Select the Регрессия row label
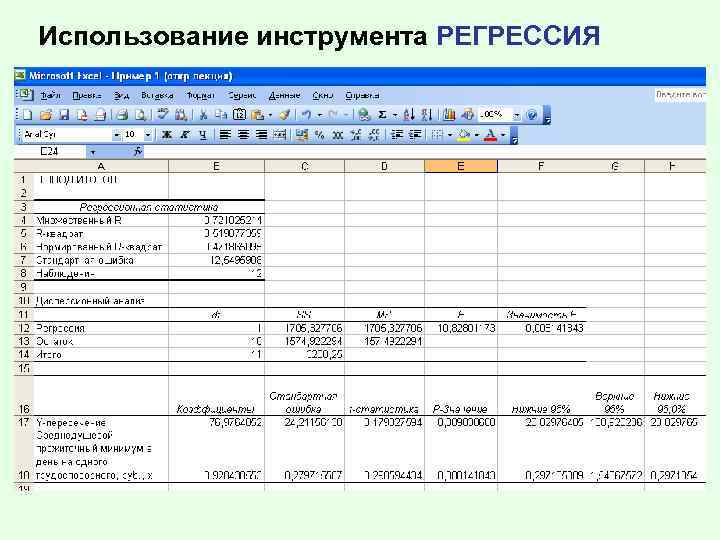The height and width of the screenshot is (540, 720). coord(101,328)
